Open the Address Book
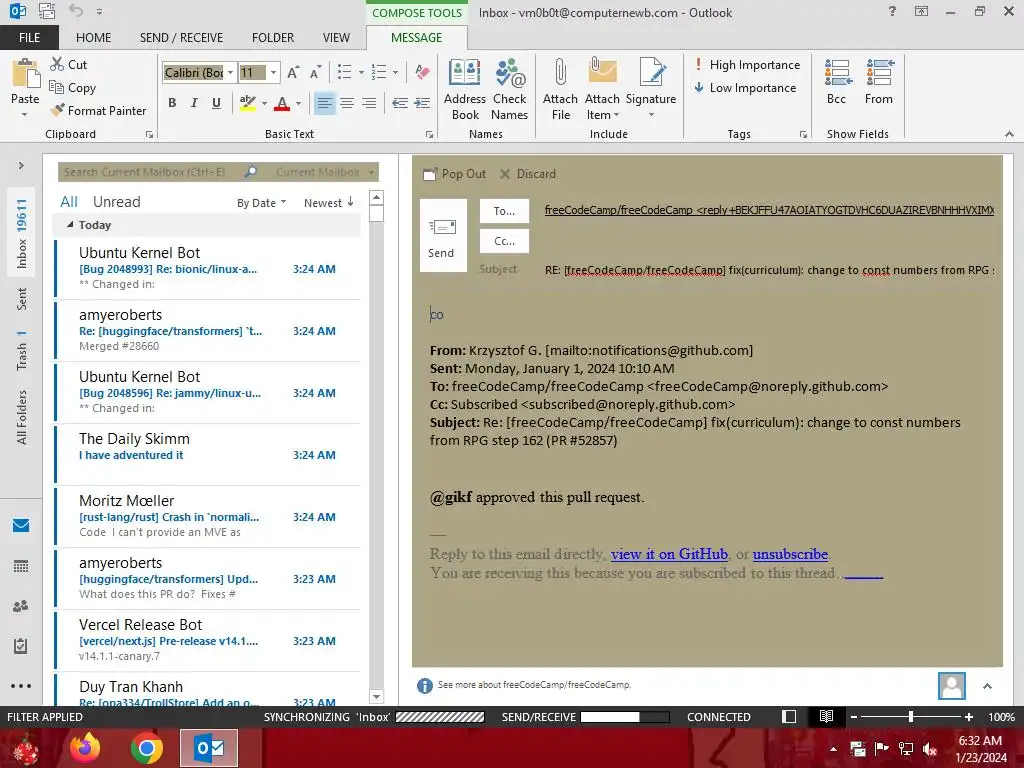This screenshot has width=1024, height=768. click(x=464, y=89)
